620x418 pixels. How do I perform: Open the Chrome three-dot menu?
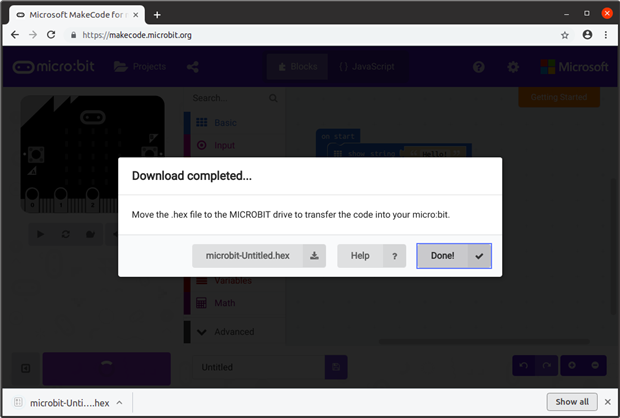tap(606, 35)
